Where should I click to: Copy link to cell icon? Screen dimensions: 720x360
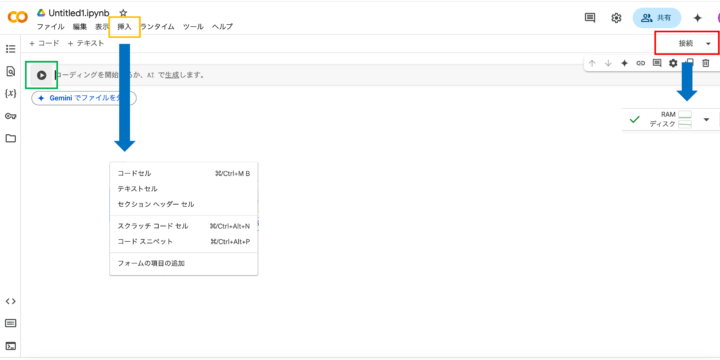[641, 63]
